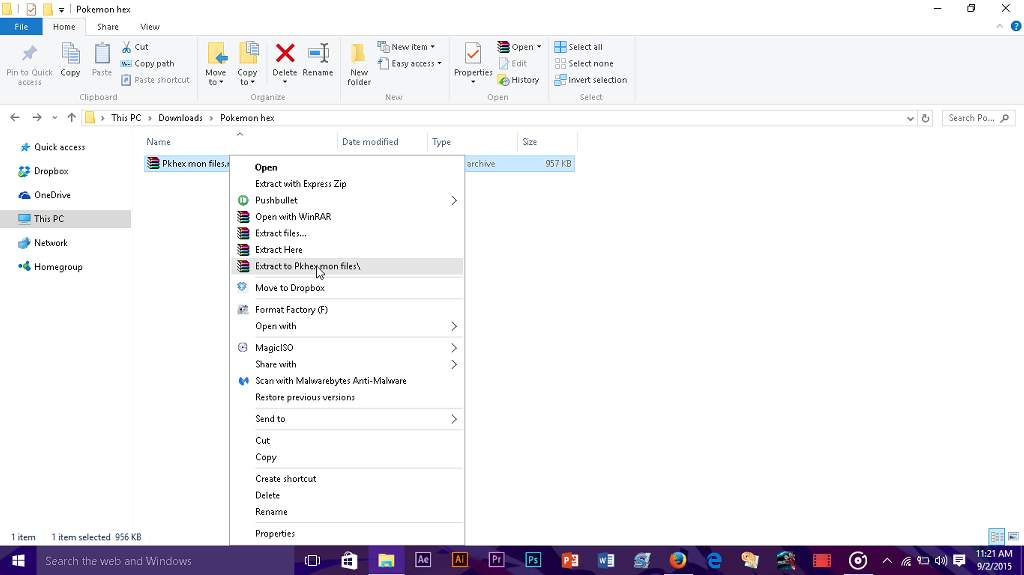This screenshot has height=575, width=1024.
Task: Select Dropbox in the sidebar
Action: click(x=51, y=171)
